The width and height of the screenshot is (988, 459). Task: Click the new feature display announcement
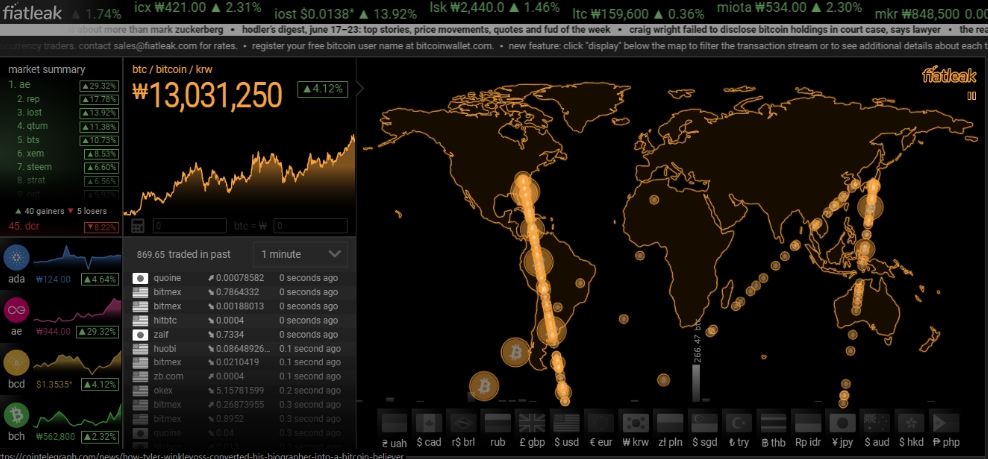point(746,46)
